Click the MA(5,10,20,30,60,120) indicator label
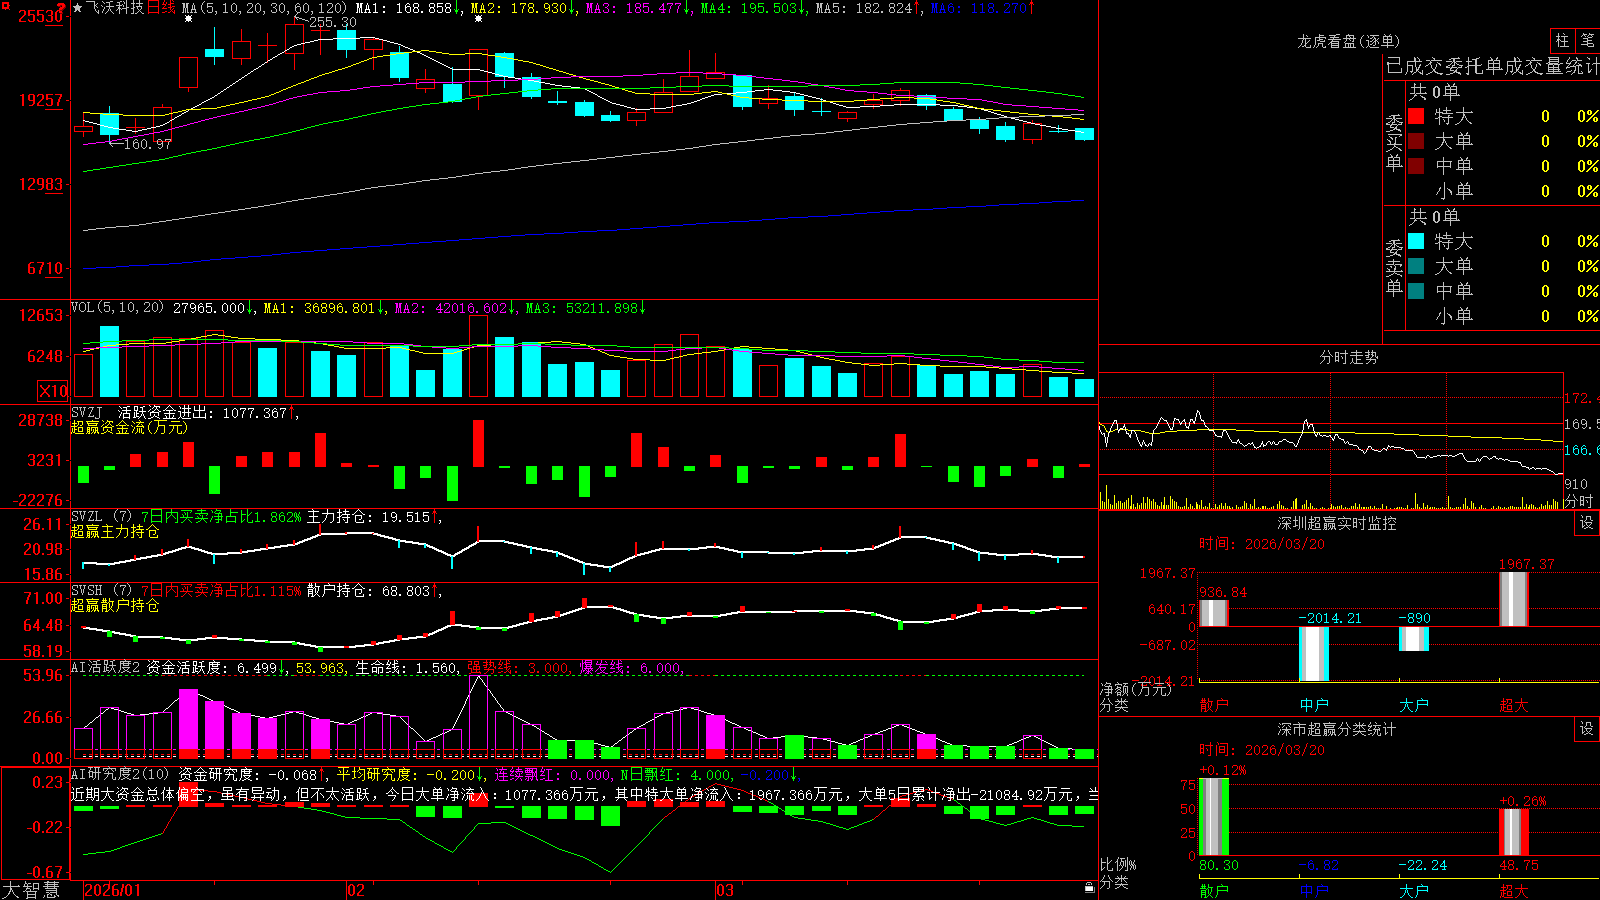 pyautogui.click(x=264, y=8)
